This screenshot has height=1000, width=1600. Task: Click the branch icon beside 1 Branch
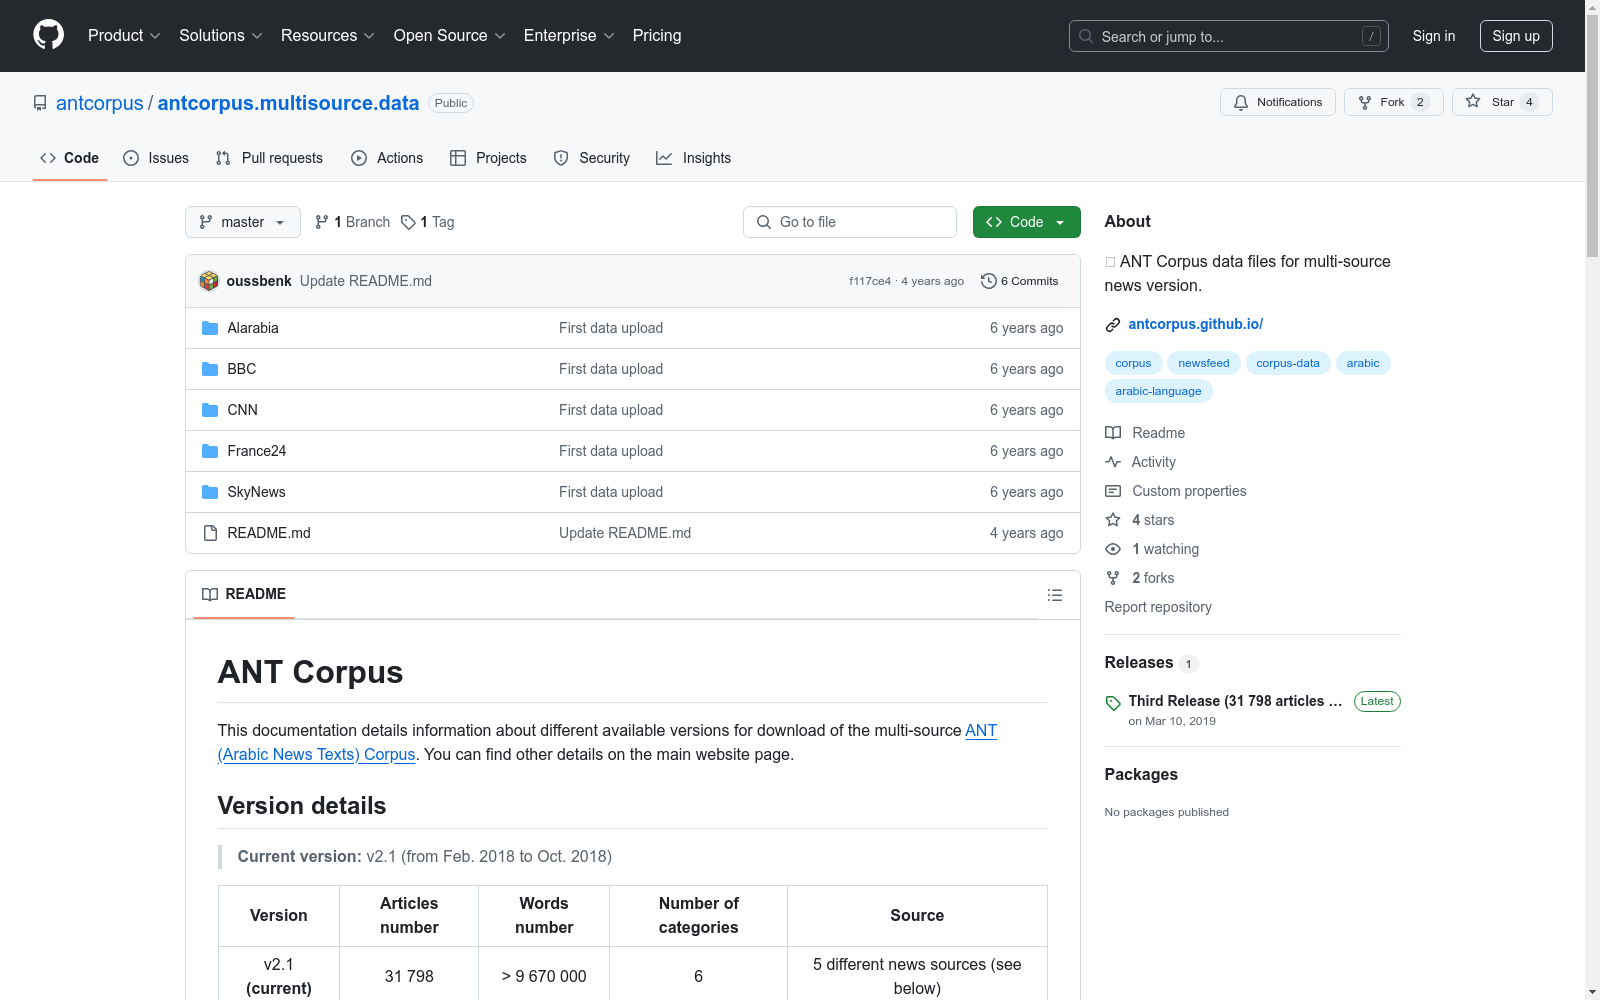click(x=322, y=222)
